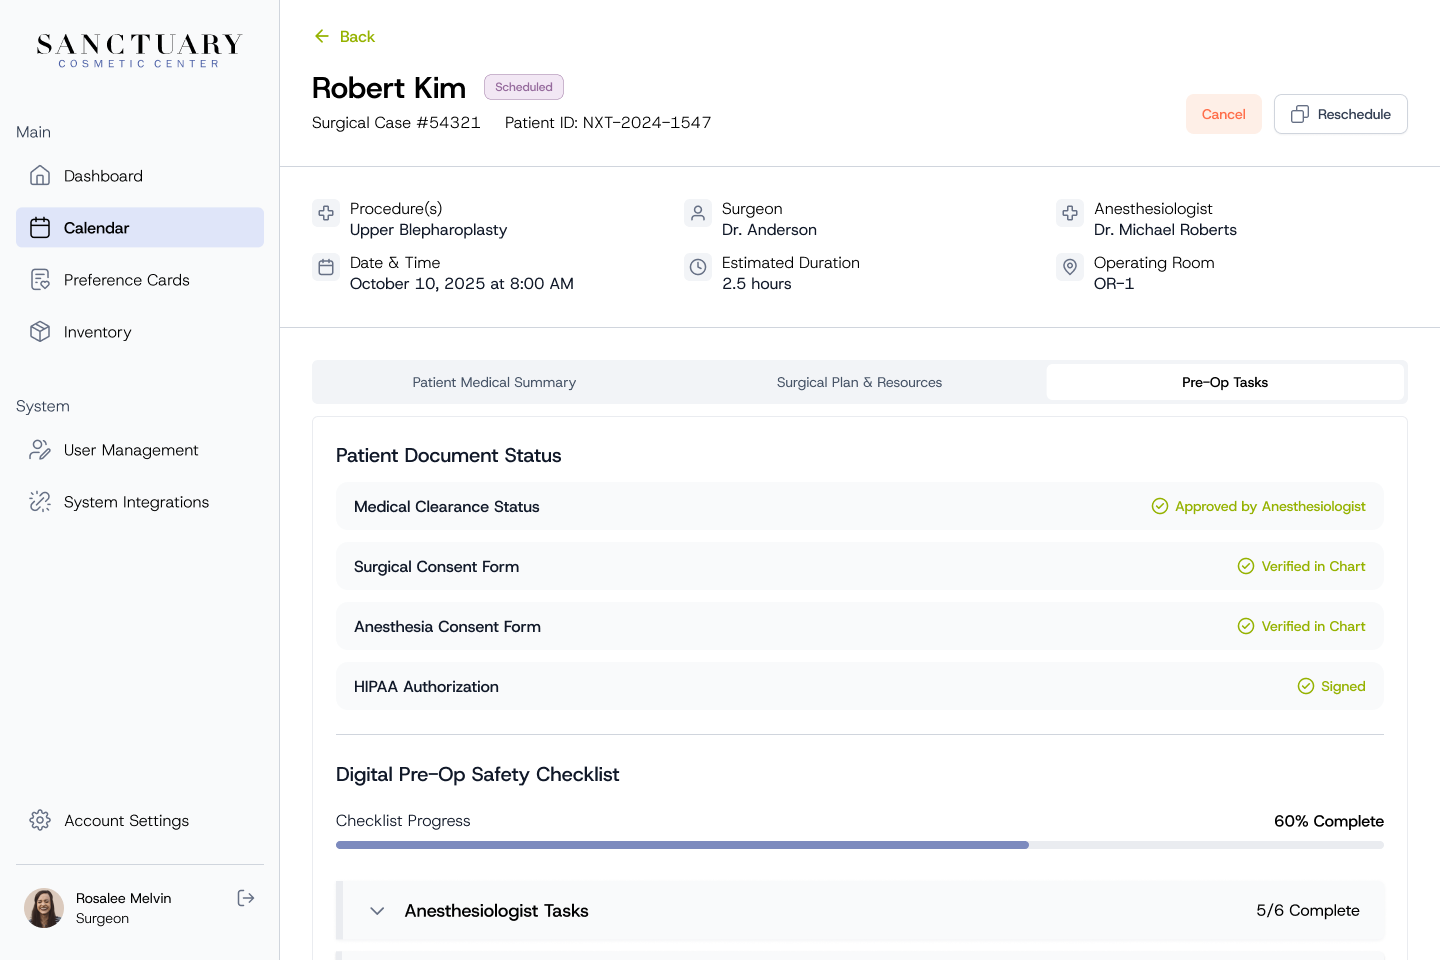
Task: Click the Surgeon person icon
Action: (x=698, y=213)
